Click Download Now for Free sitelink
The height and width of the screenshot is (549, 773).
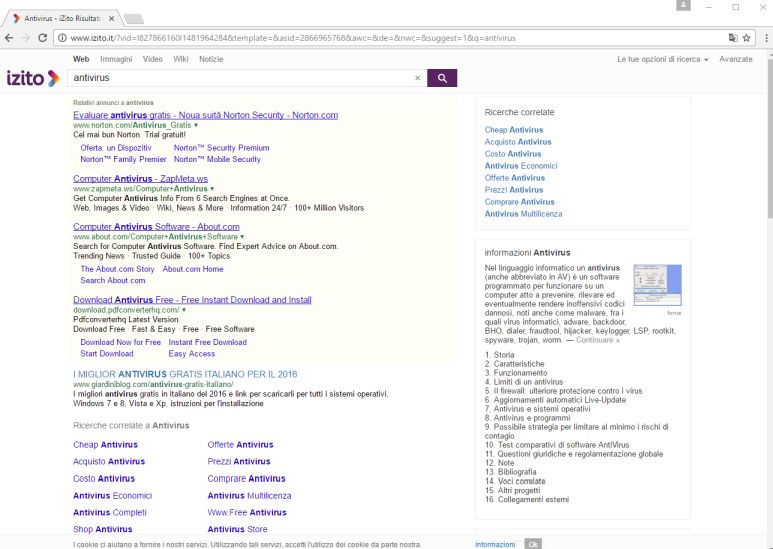point(121,342)
